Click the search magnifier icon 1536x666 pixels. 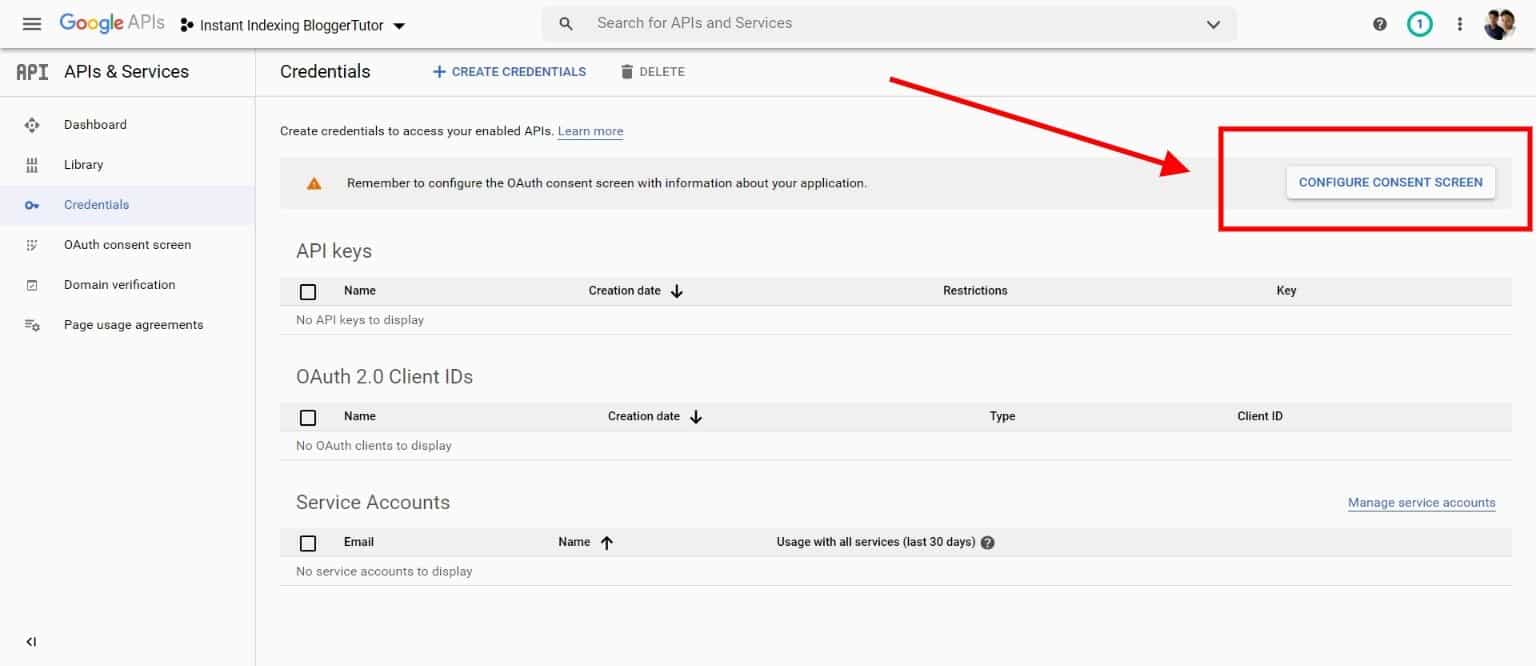click(566, 24)
